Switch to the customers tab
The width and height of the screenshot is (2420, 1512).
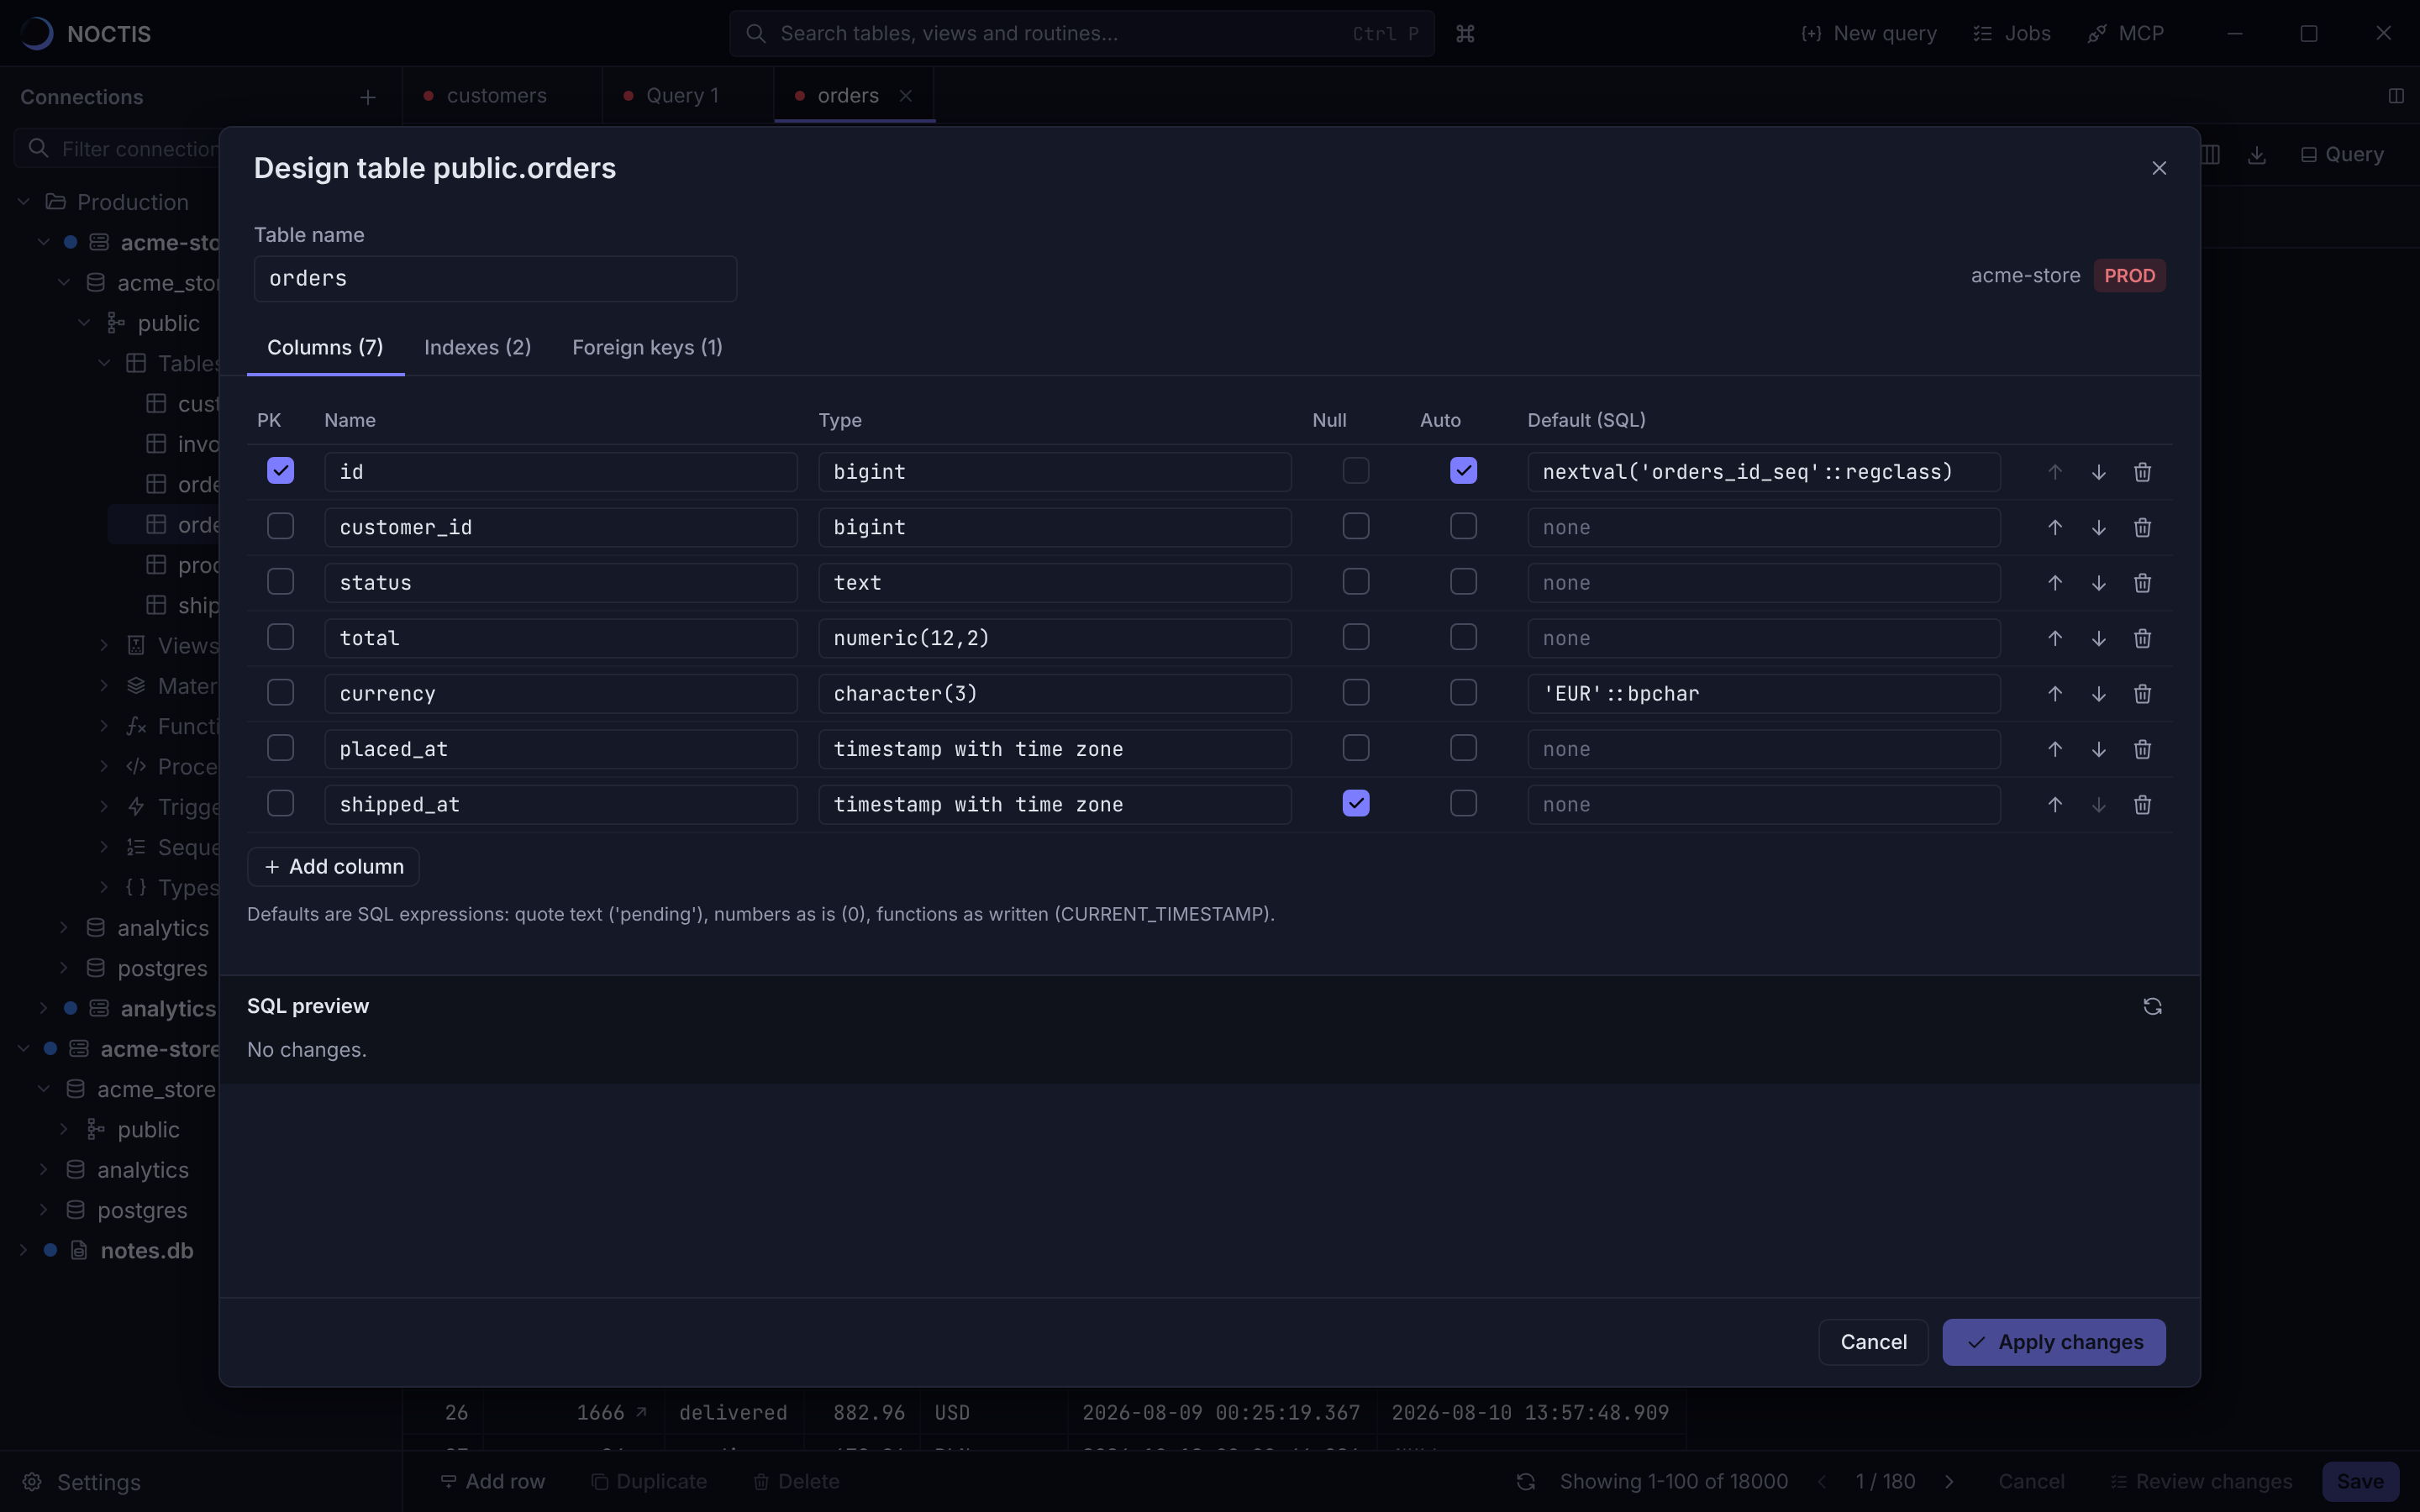coord(497,96)
